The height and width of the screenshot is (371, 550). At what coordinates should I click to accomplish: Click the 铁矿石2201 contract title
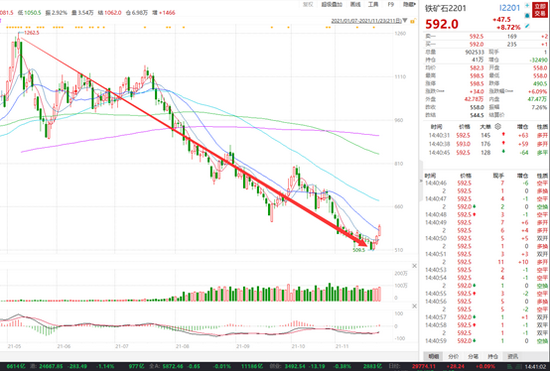pyautogui.click(x=445, y=8)
